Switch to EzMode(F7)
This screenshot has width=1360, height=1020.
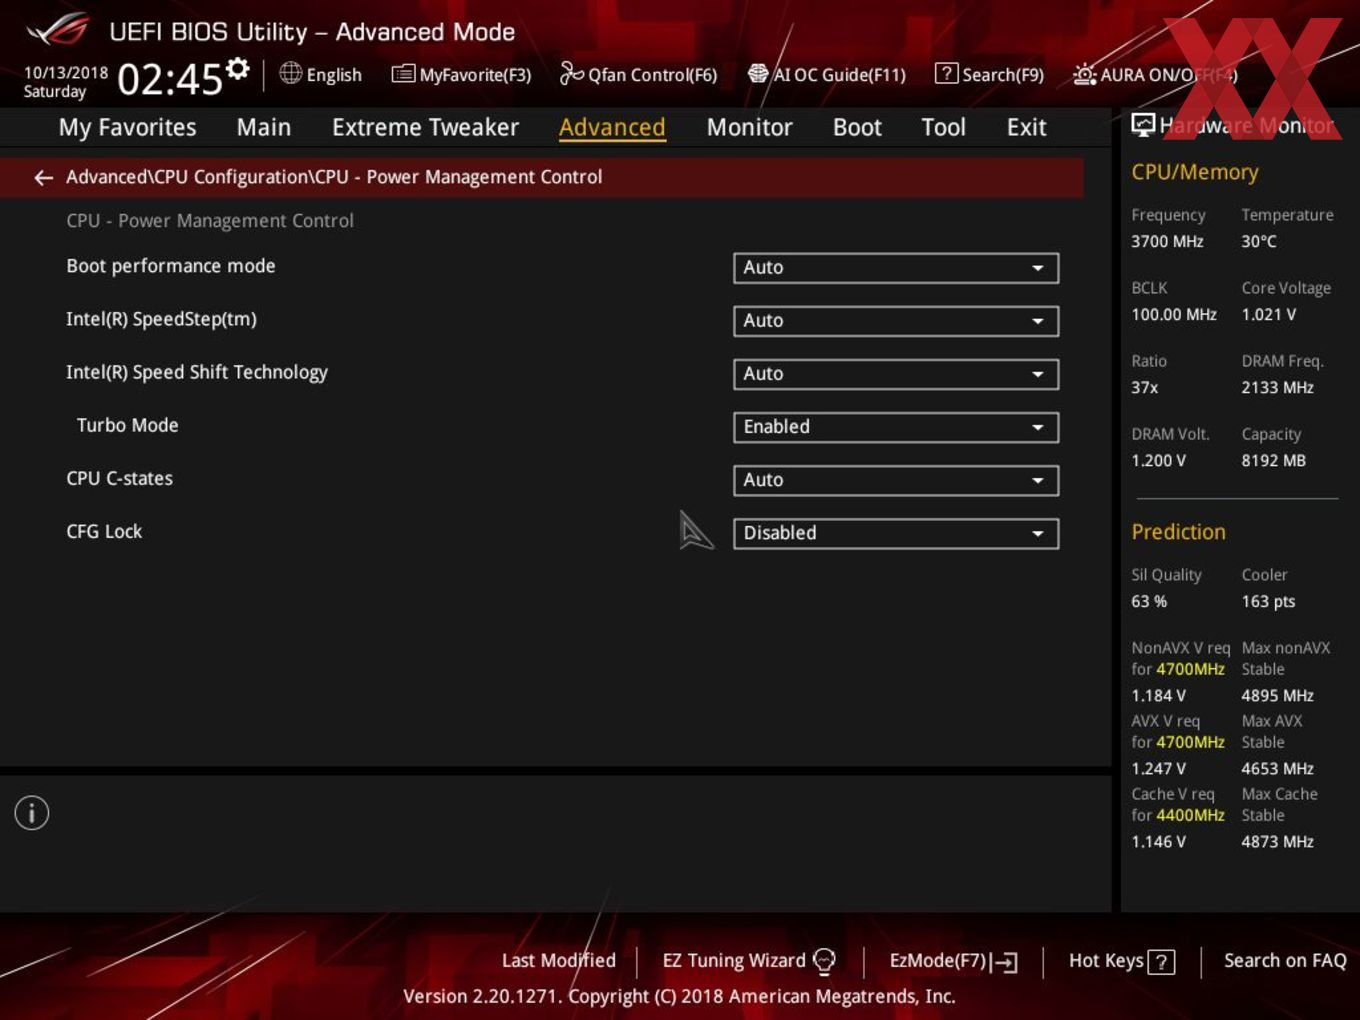coord(953,961)
